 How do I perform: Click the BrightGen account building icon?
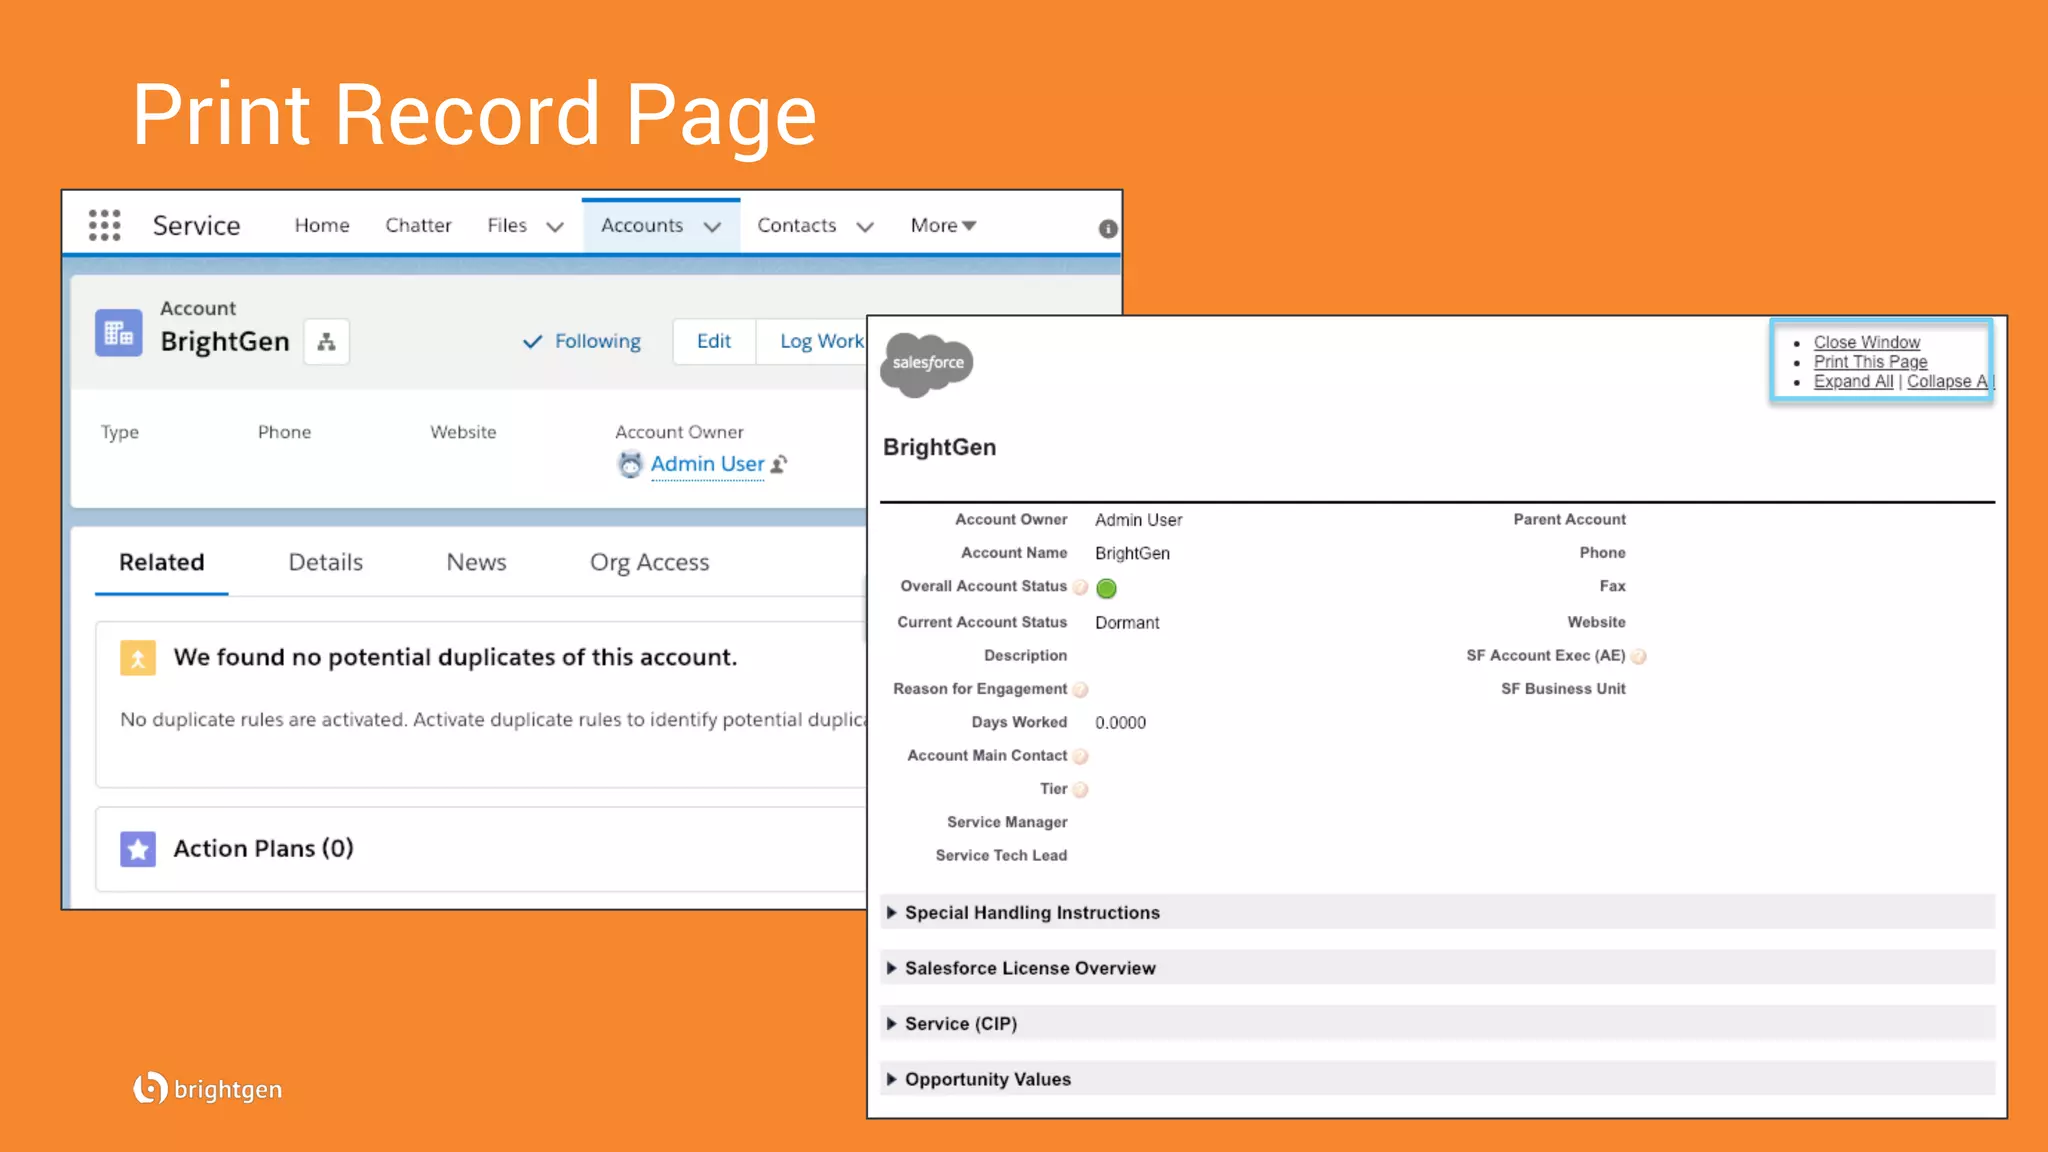(x=119, y=333)
